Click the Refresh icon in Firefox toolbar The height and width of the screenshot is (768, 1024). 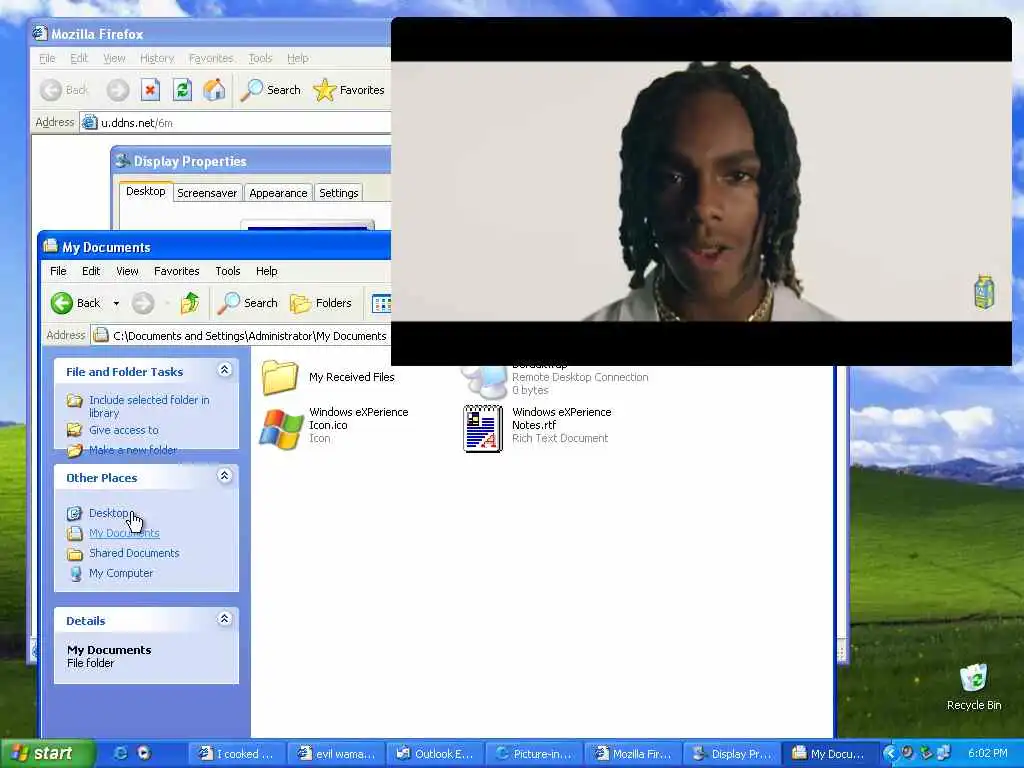click(x=182, y=90)
